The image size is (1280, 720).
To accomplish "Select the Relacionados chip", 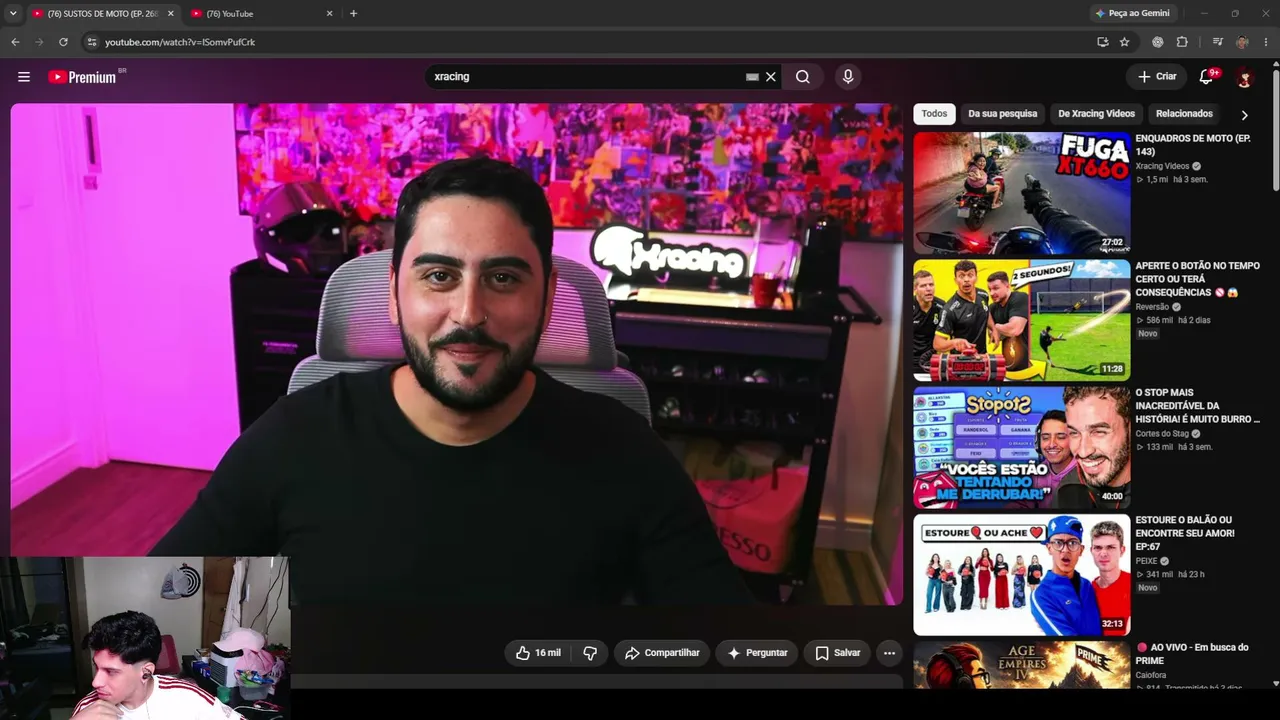I will [x=1184, y=114].
